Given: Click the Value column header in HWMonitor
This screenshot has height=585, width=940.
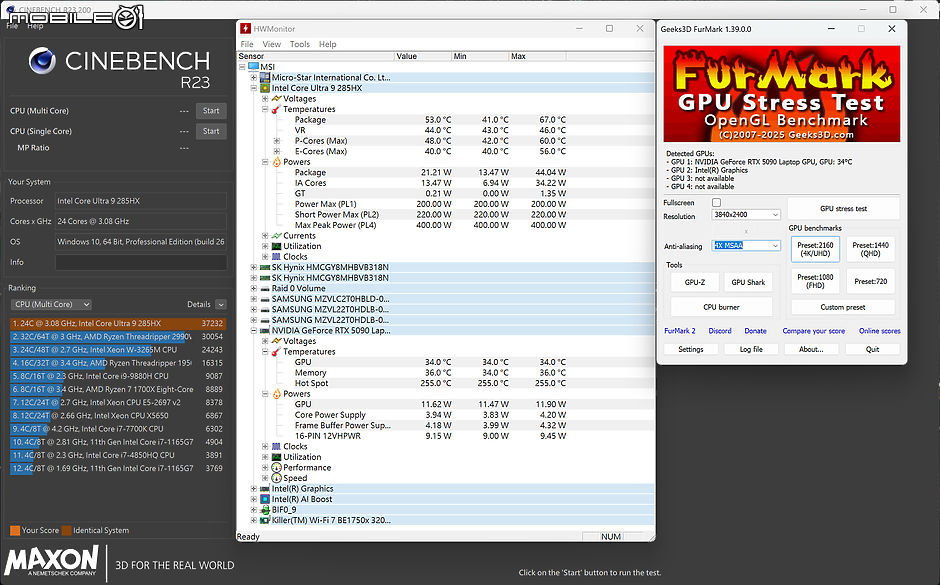Looking at the screenshot, I should pyautogui.click(x=423, y=56).
